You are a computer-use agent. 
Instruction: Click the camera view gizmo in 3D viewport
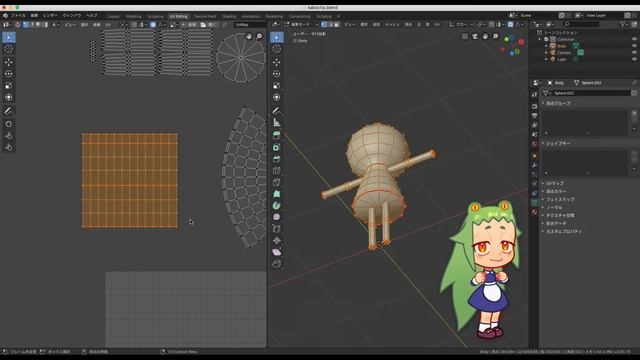pyautogui.click(x=475, y=37)
